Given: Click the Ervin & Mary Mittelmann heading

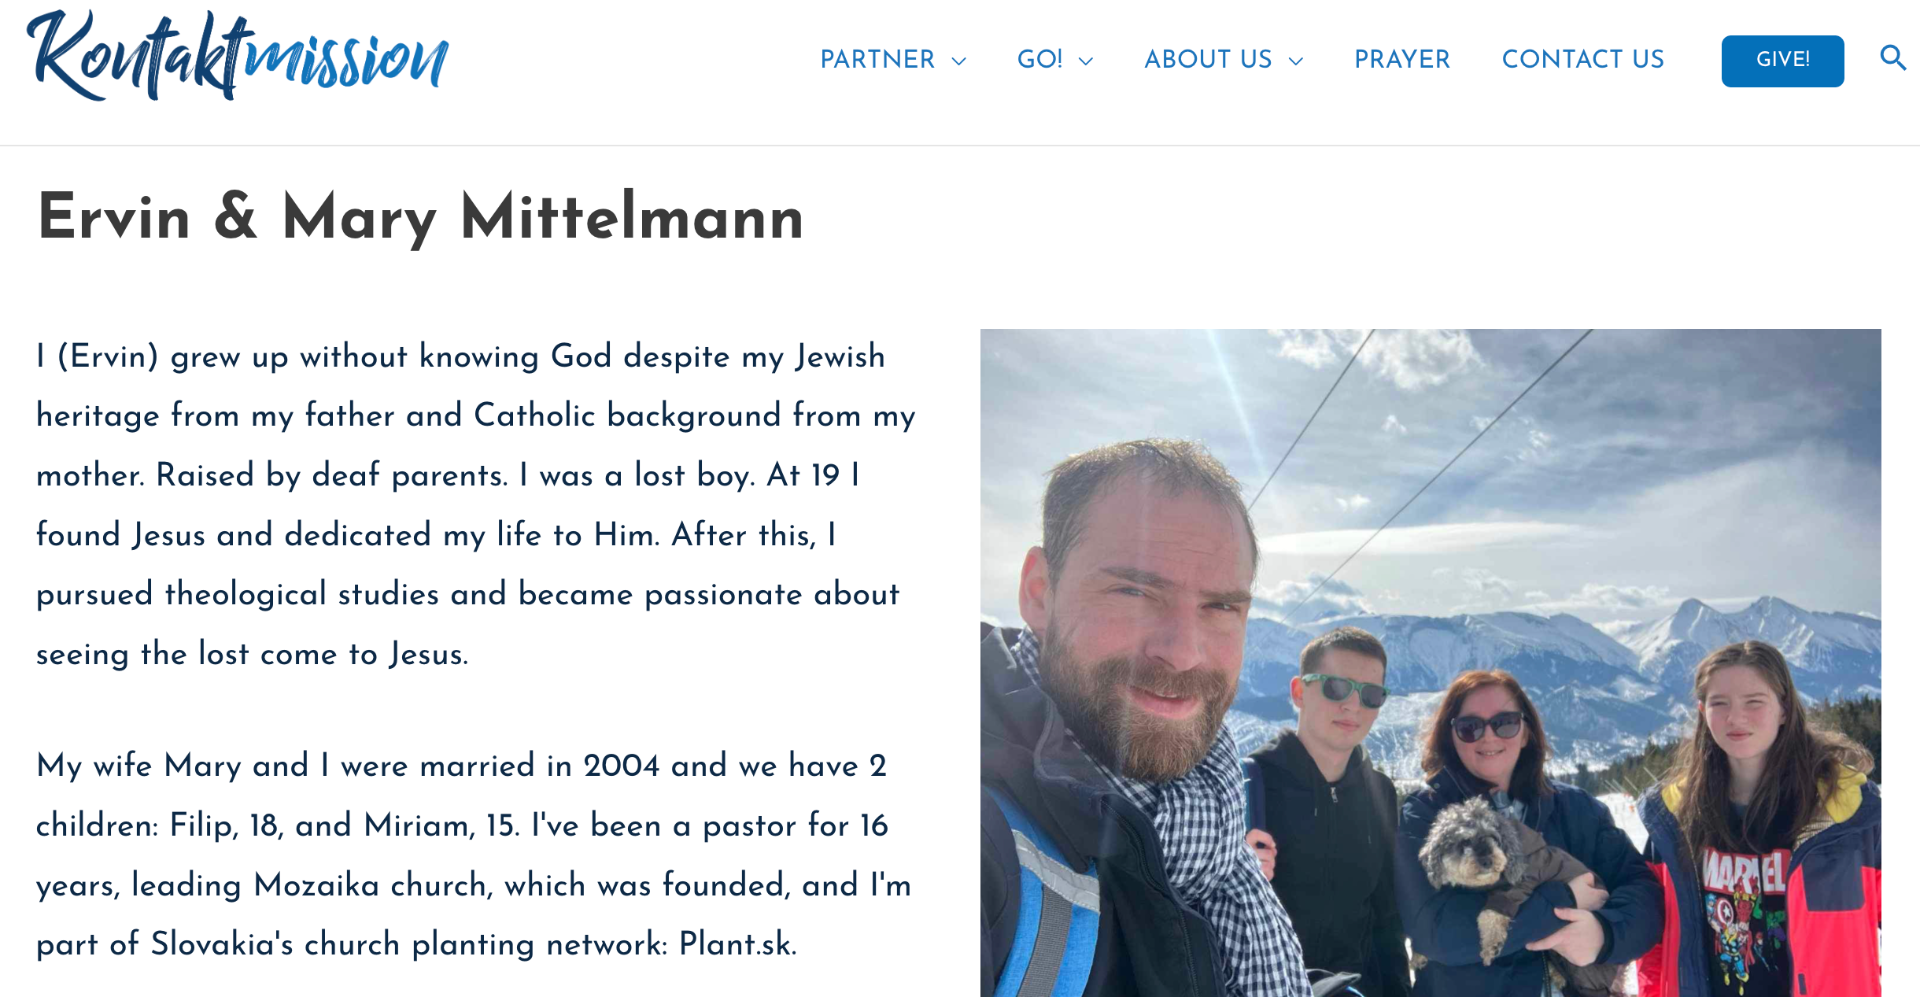Looking at the screenshot, I should tap(420, 217).
